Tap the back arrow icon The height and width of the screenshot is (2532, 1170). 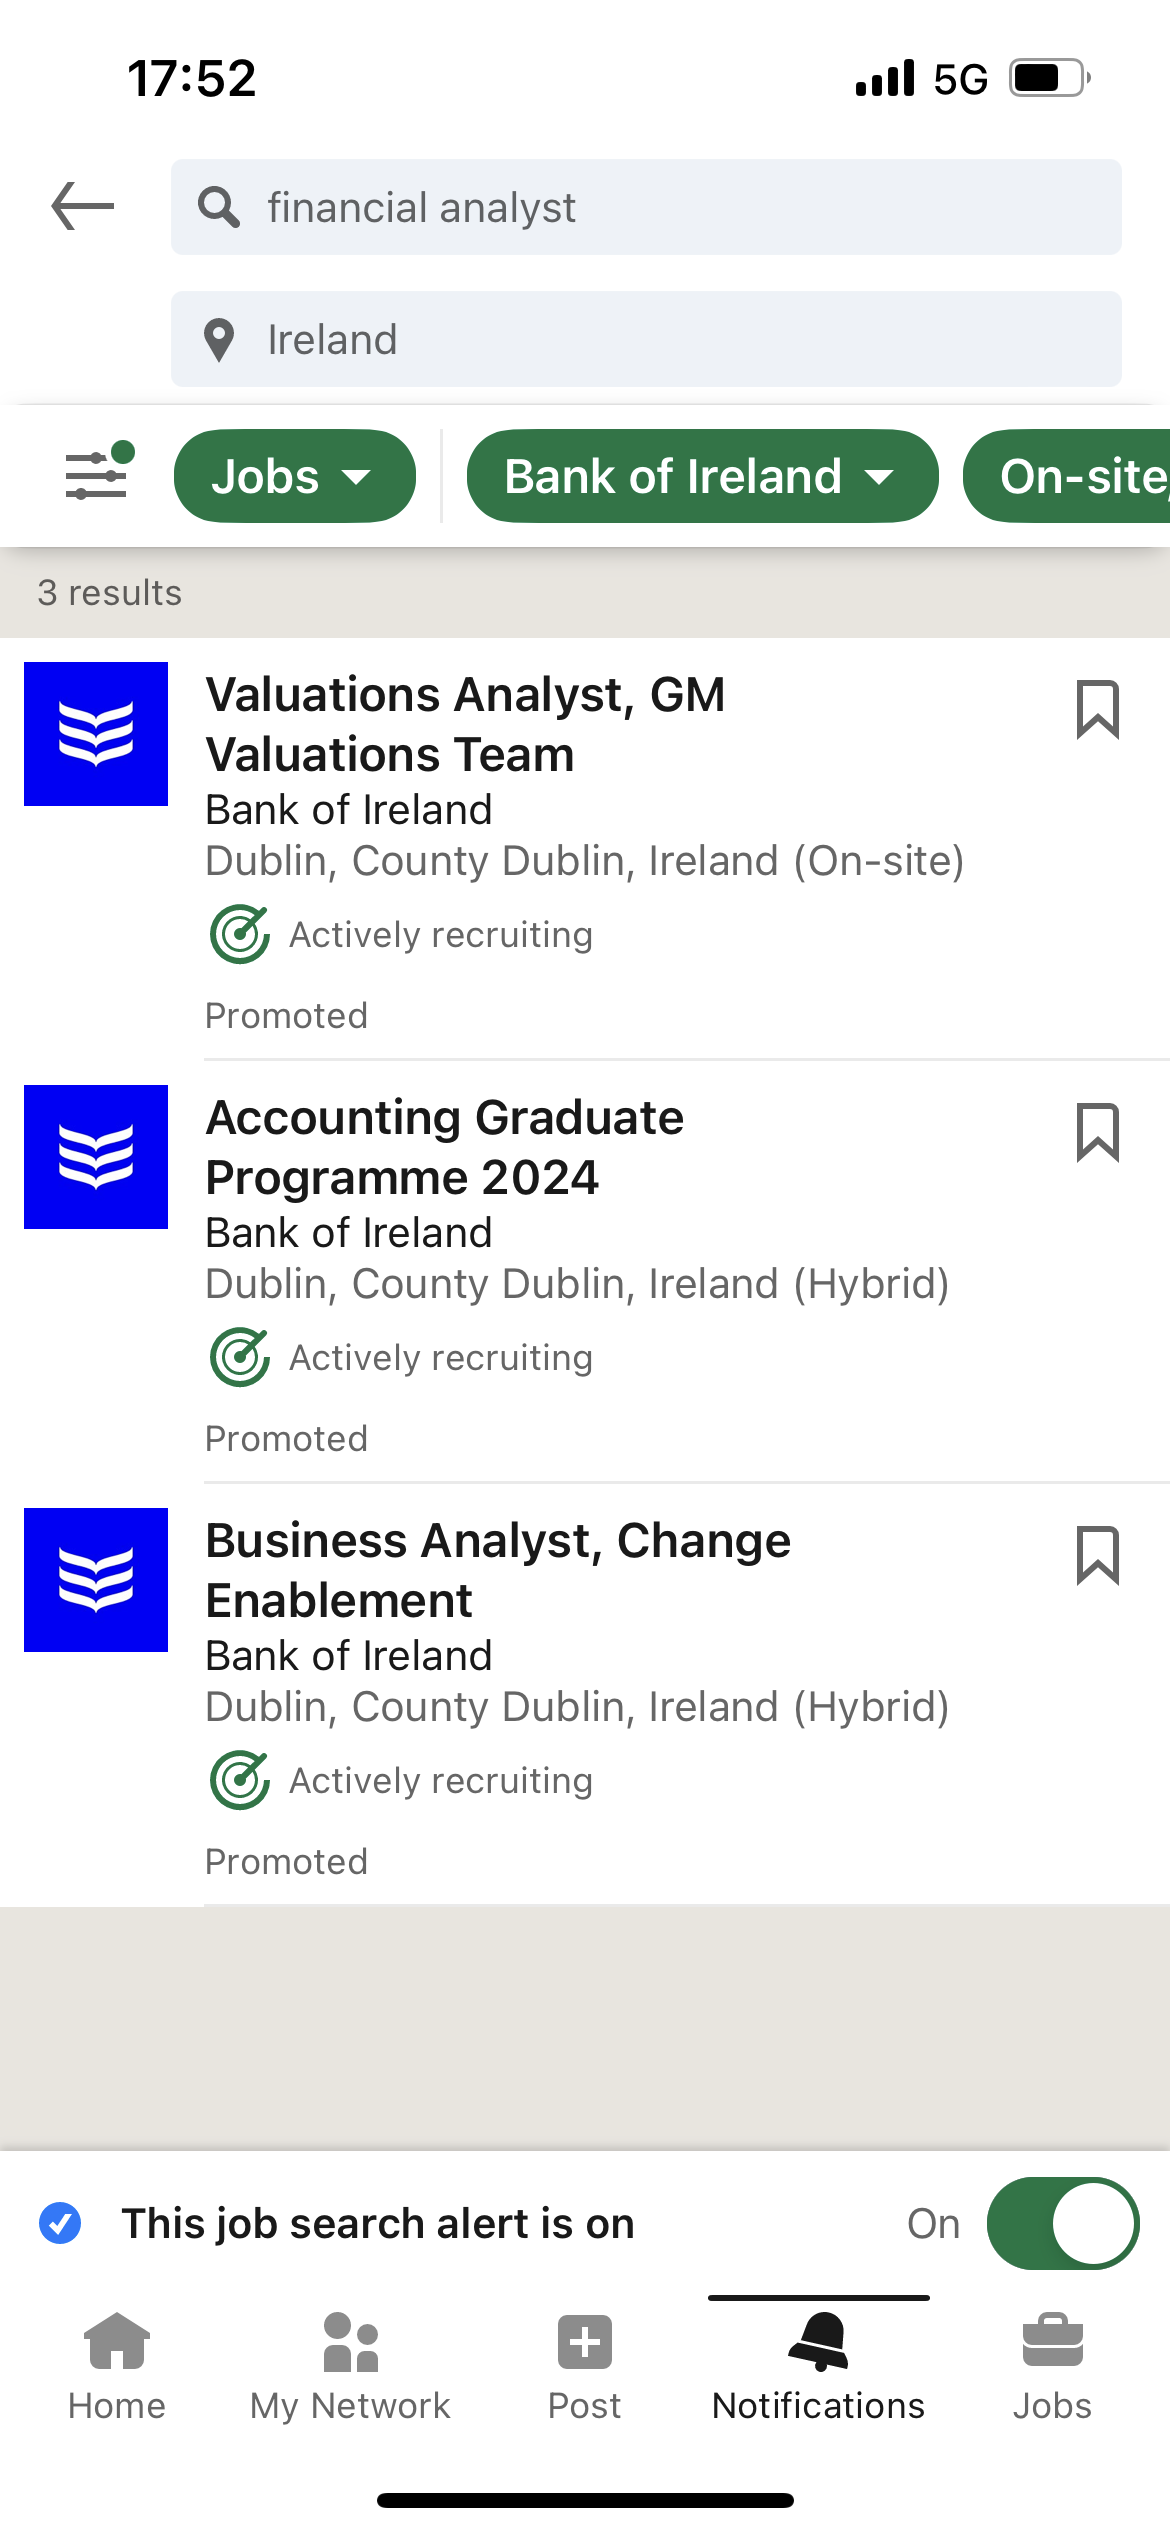[83, 207]
